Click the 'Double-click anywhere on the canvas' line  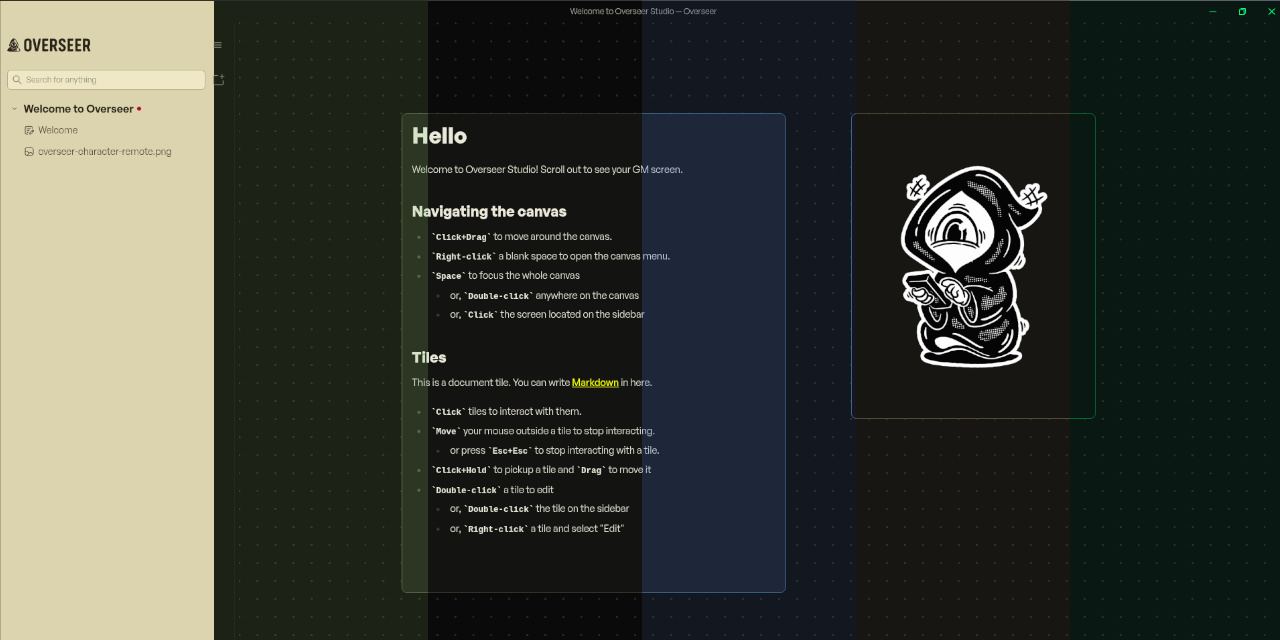544,296
